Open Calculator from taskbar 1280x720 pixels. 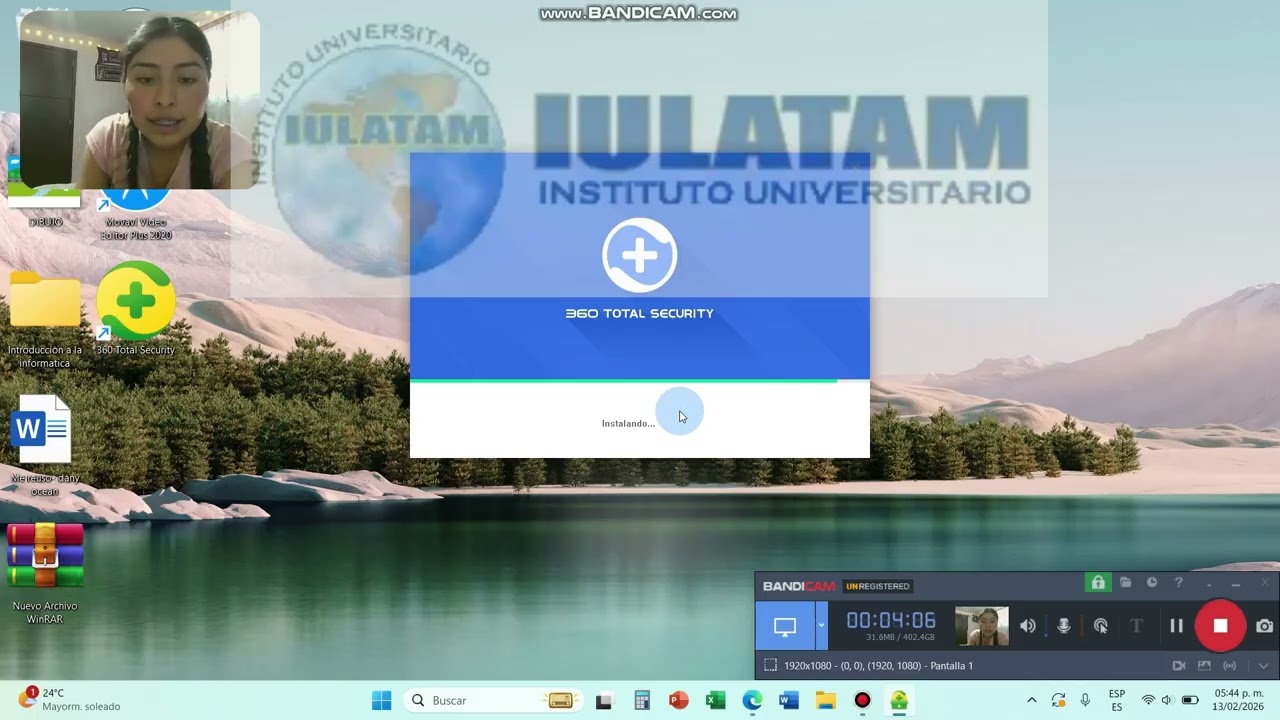[x=642, y=700]
